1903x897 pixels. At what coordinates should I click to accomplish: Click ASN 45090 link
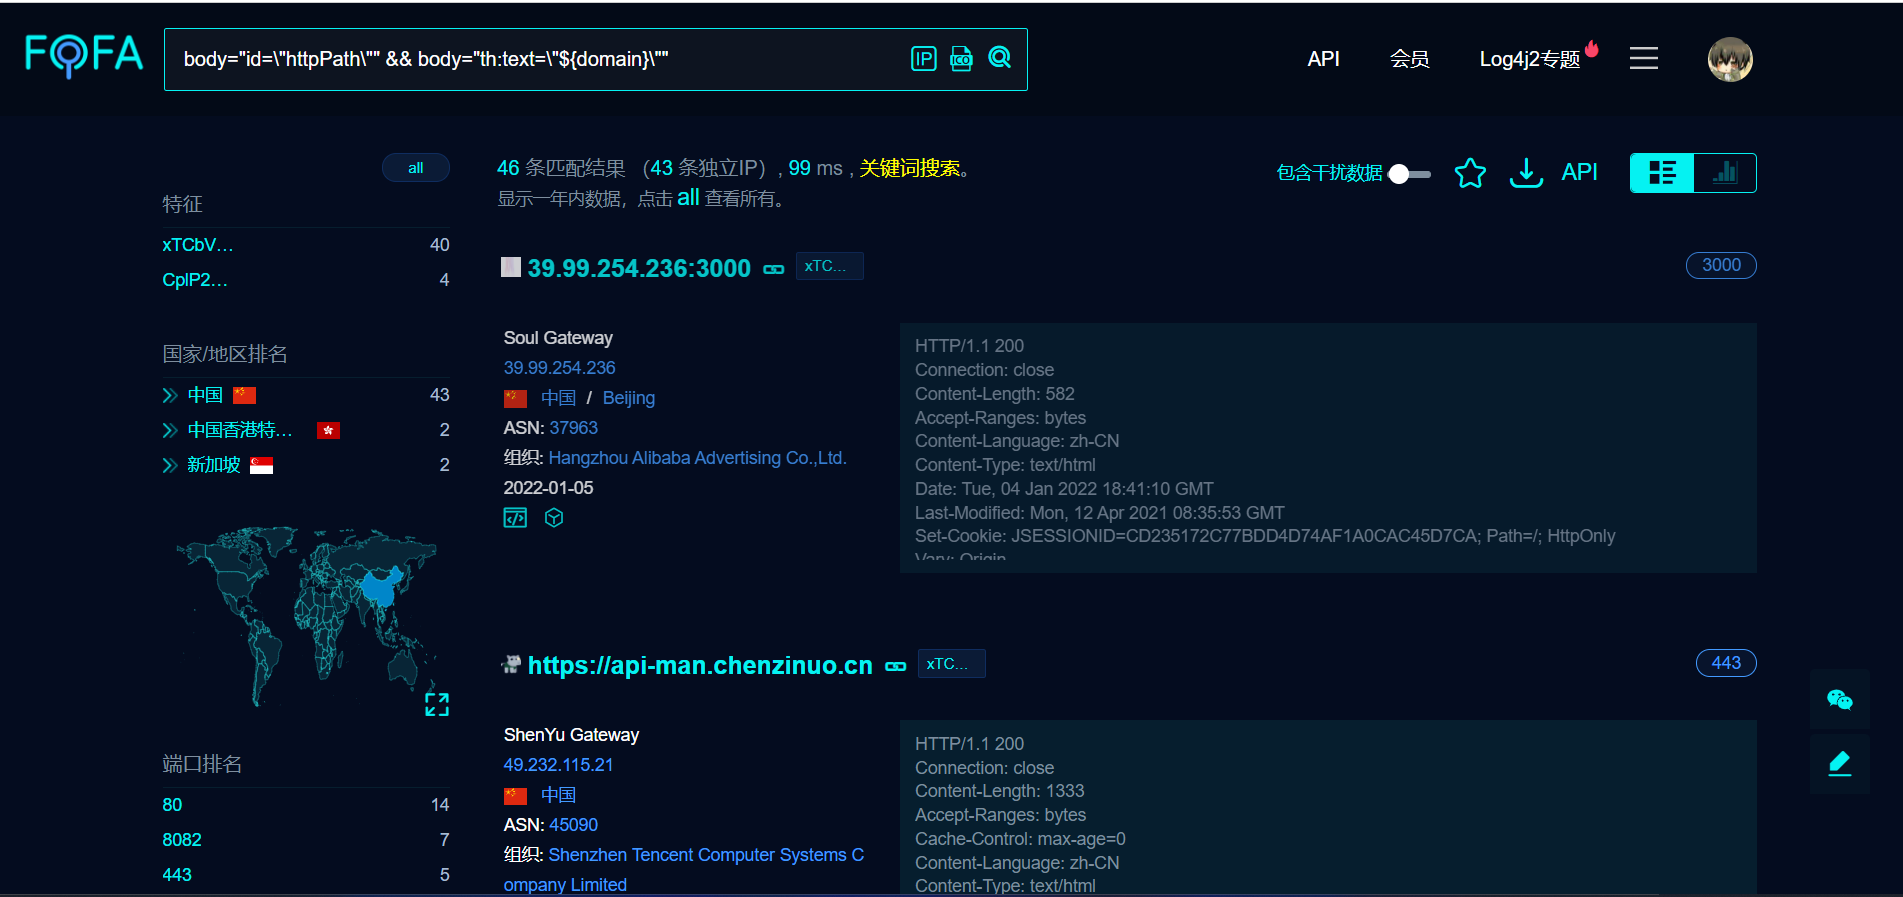(x=574, y=825)
